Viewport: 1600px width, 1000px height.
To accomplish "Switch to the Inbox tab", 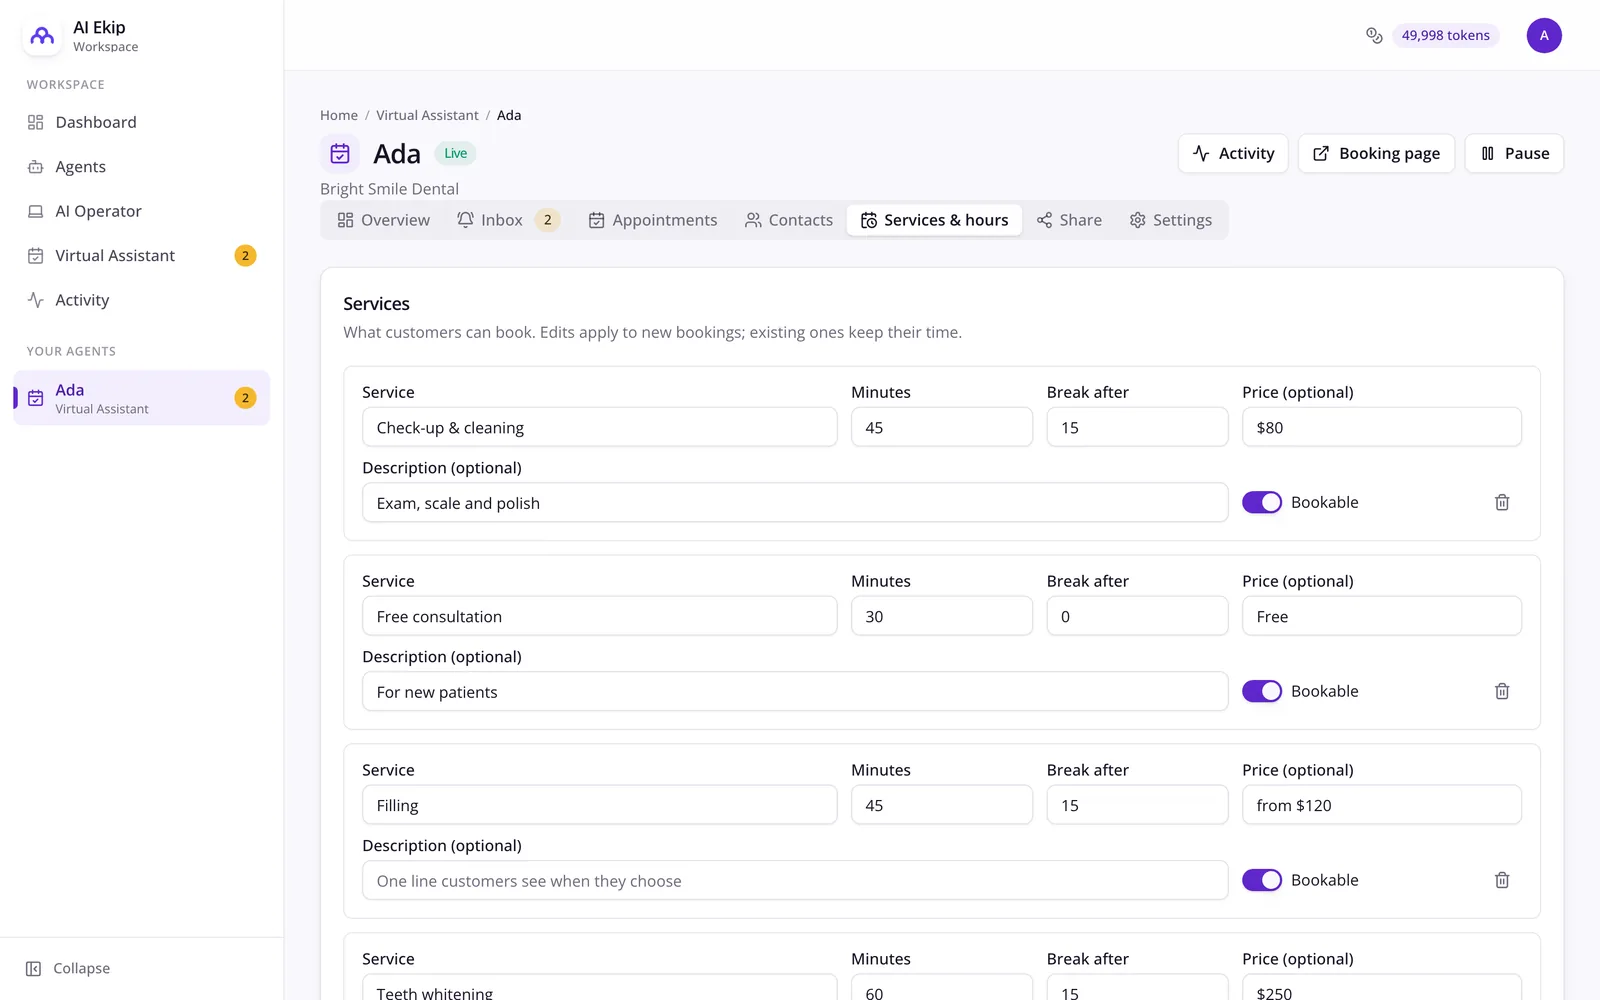I will [508, 220].
